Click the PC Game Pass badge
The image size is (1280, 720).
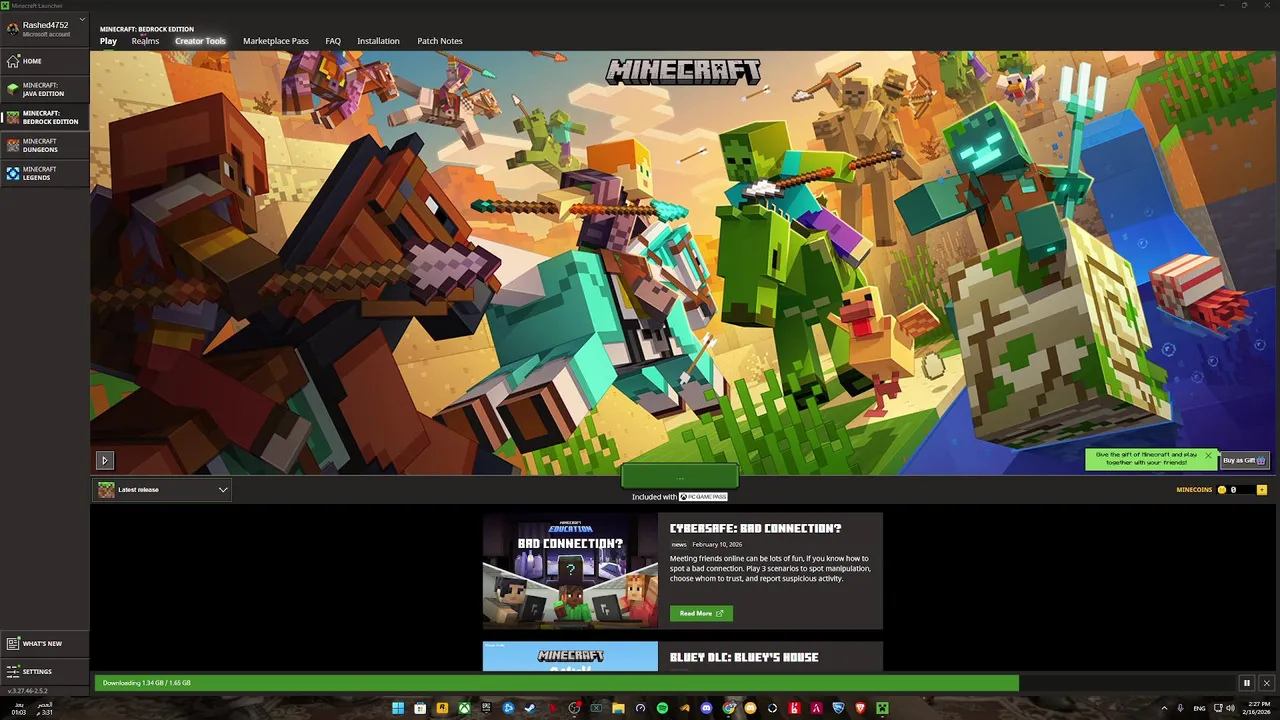click(703, 497)
